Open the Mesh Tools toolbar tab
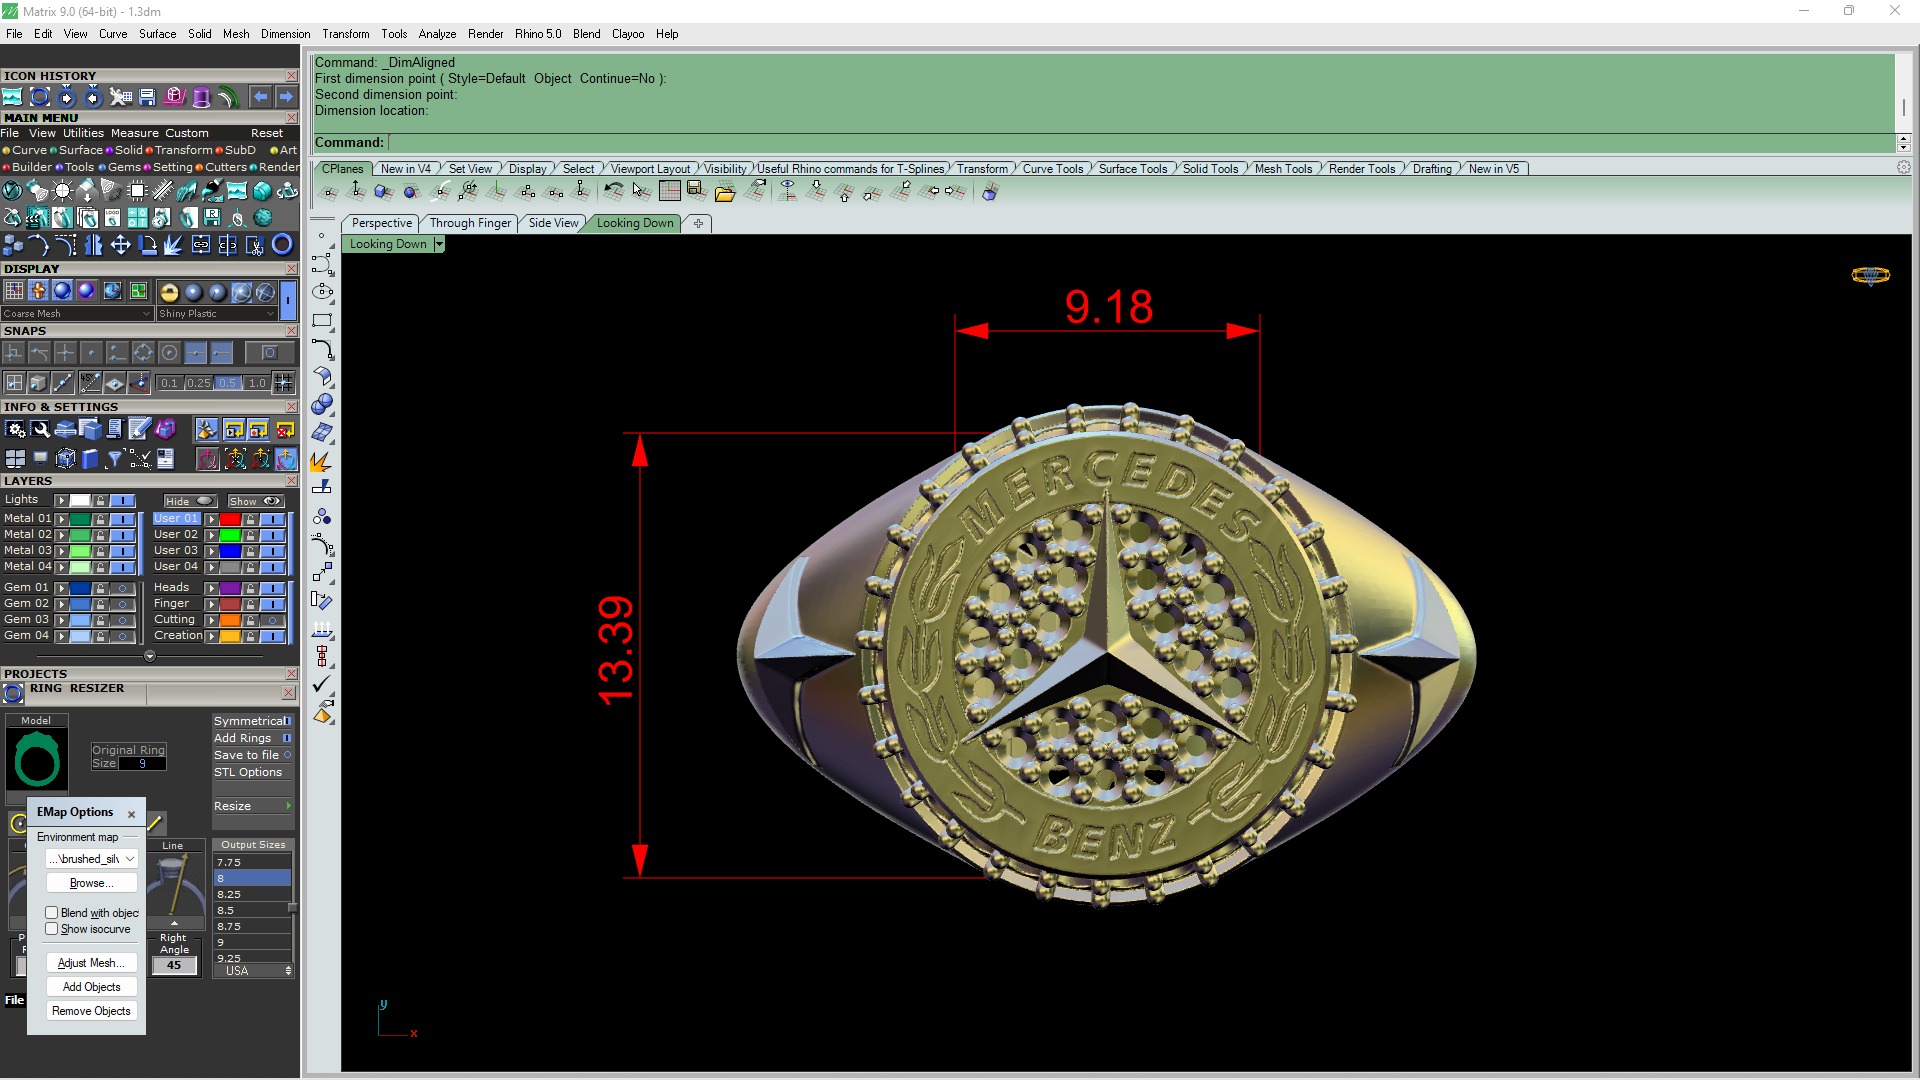 point(1283,169)
